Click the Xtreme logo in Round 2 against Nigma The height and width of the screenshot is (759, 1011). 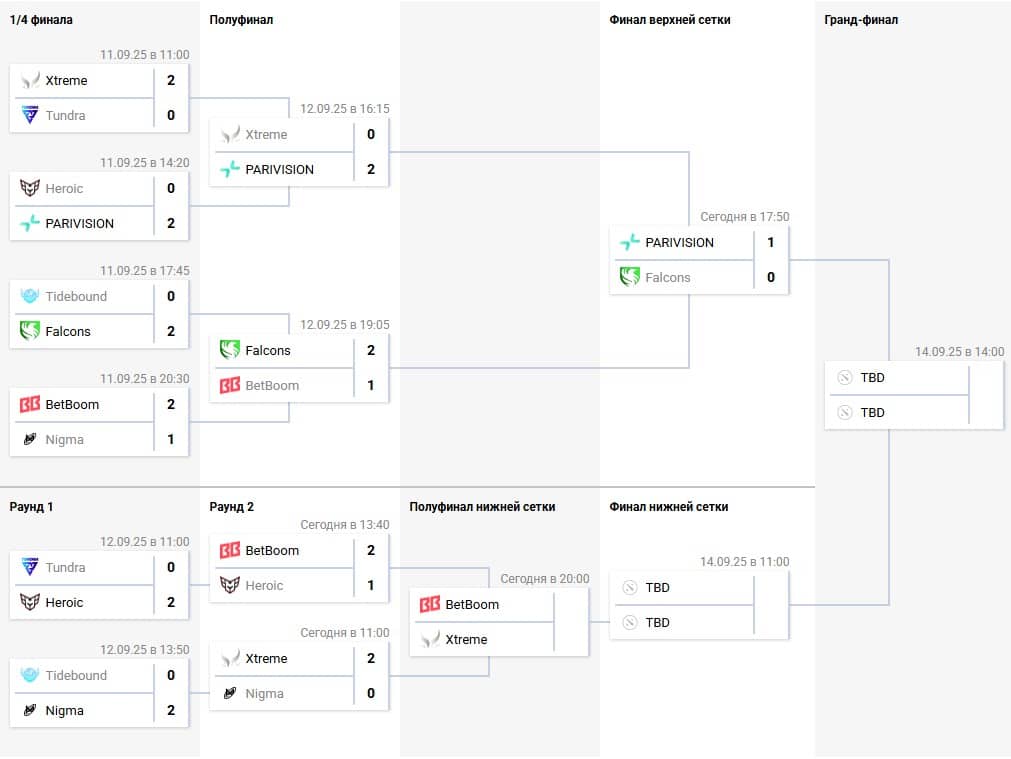pyautogui.click(x=230, y=658)
